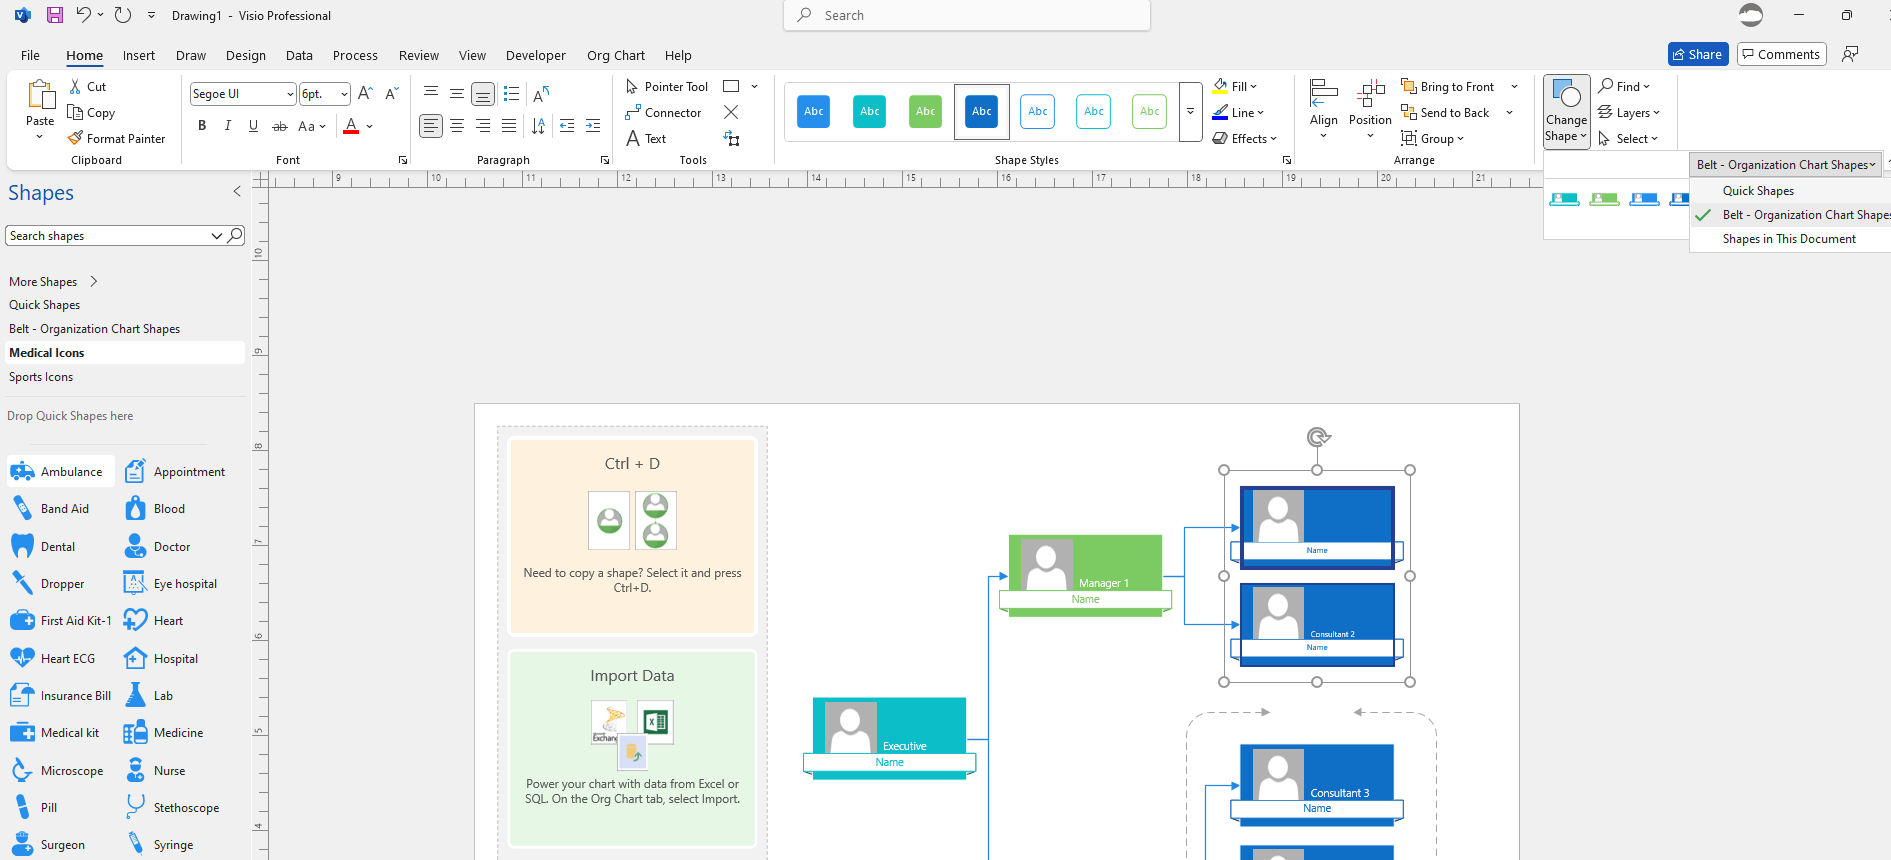Viewport: 1891px width, 860px height.
Task: Toggle Underline formatting
Action: coord(254,126)
